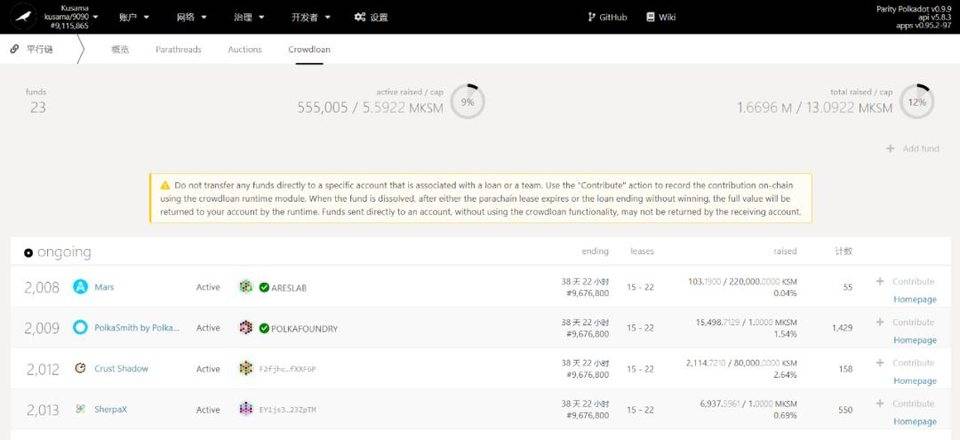This screenshot has height=440, width=960.
Task: Open Homepage link for Crust Shadow
Action: 915,381
